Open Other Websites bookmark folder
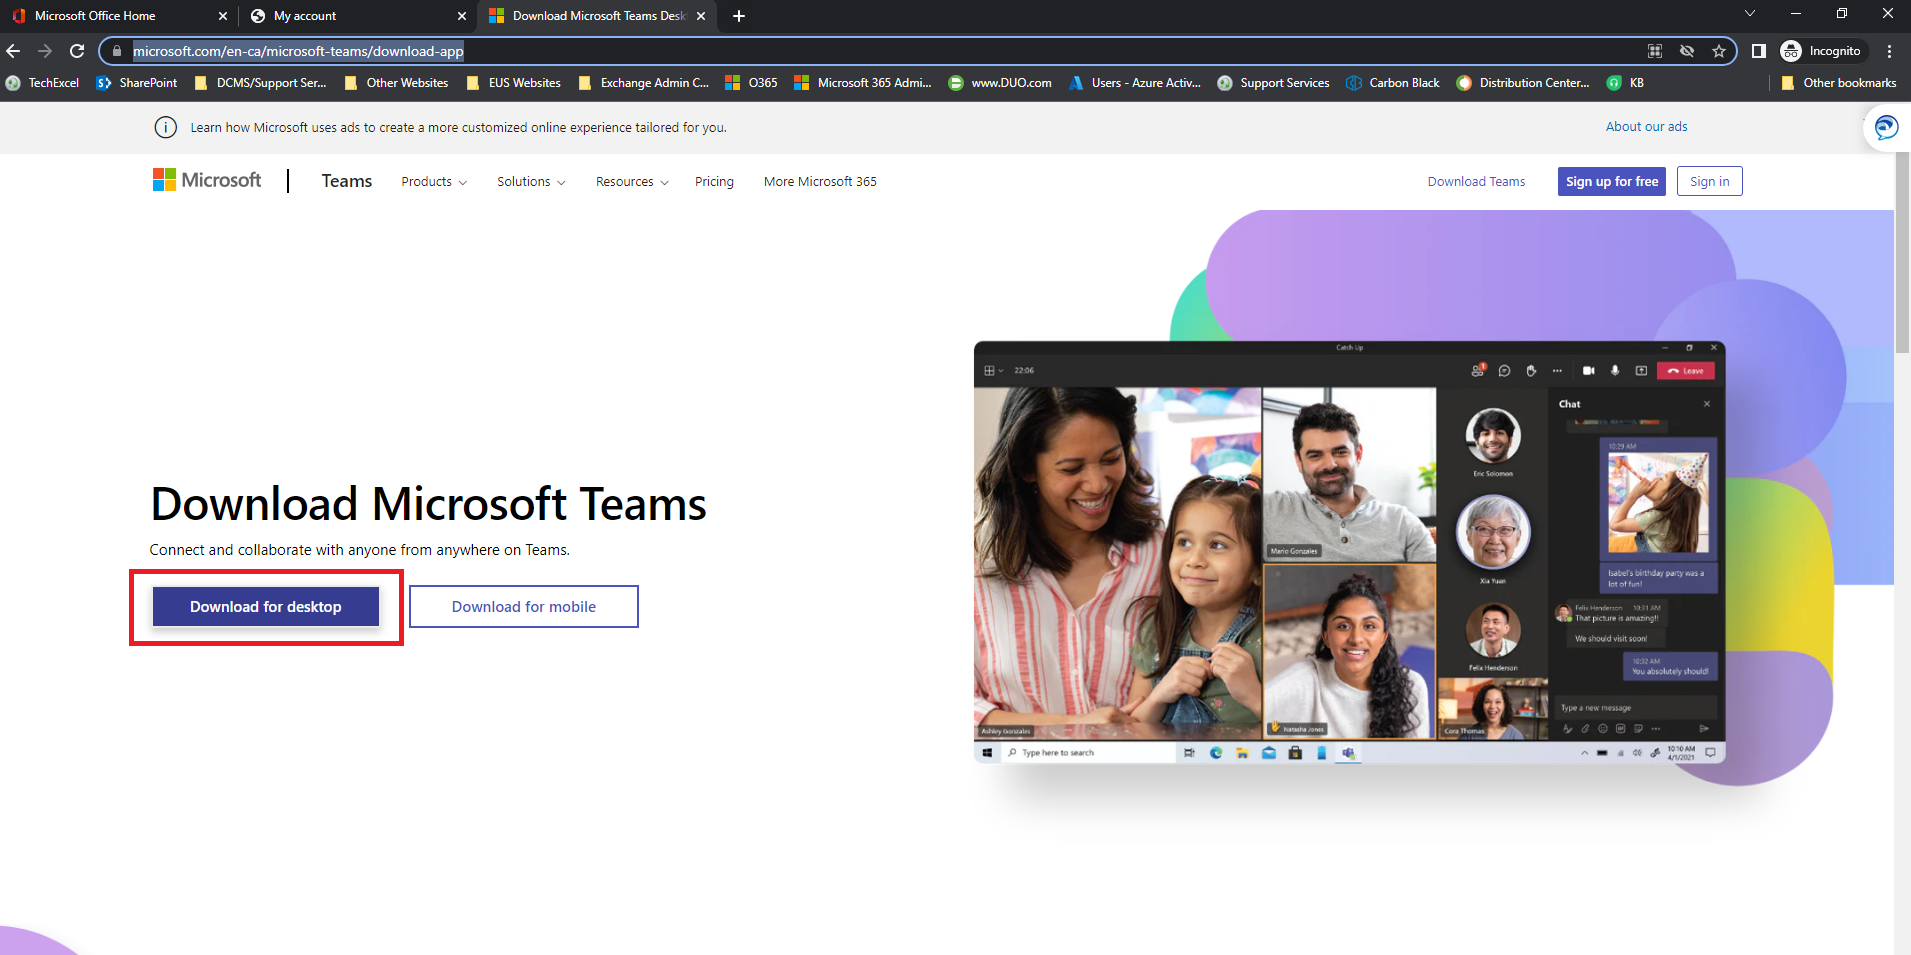This screenshot has height=955, width=1911. click(x=396, y=83)
